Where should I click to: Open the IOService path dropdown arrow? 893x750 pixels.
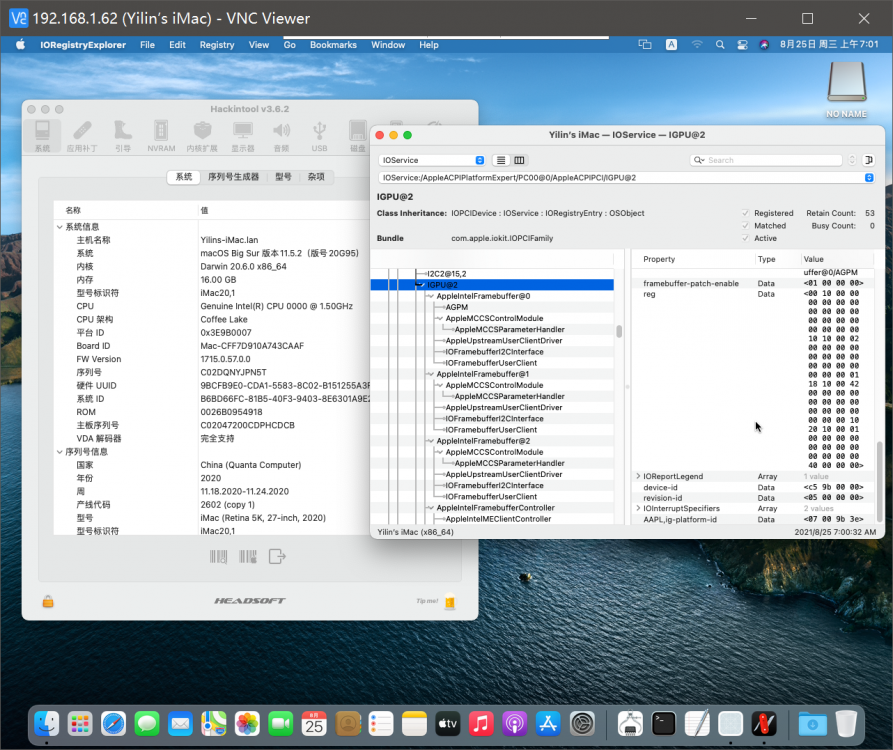point(869,178)
